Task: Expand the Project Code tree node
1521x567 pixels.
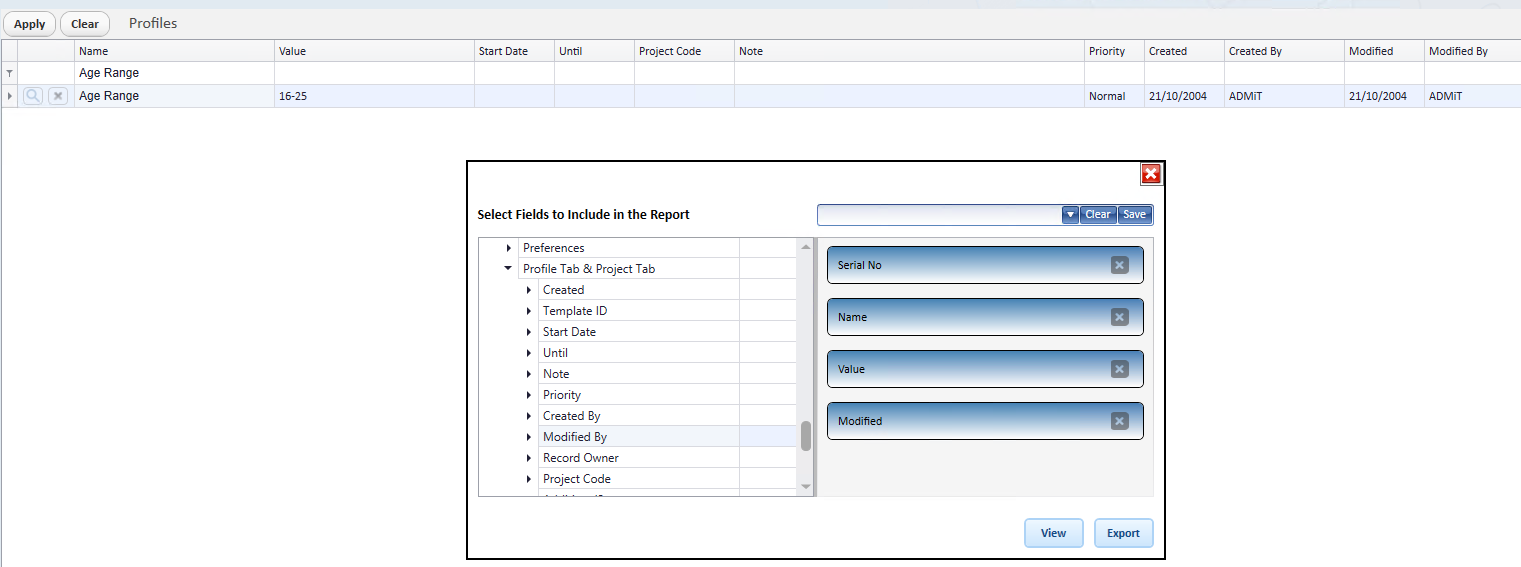Action: 528,479
